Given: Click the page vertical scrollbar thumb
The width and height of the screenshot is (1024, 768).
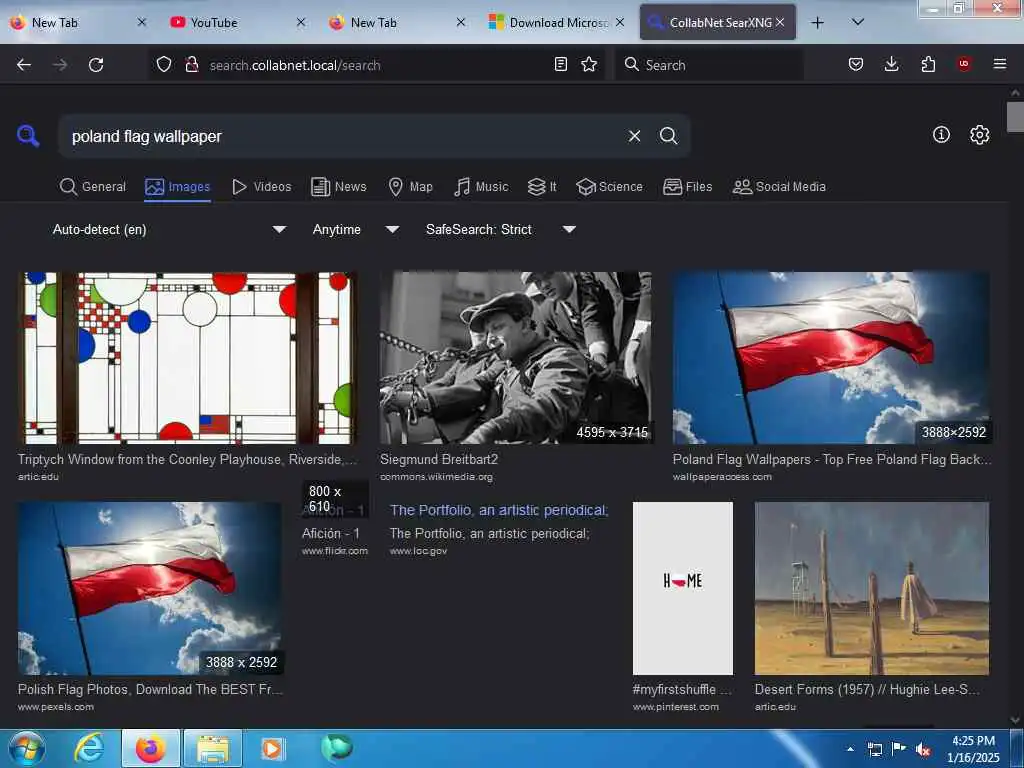Looking at the screenshot, I should pos(1015,117).
